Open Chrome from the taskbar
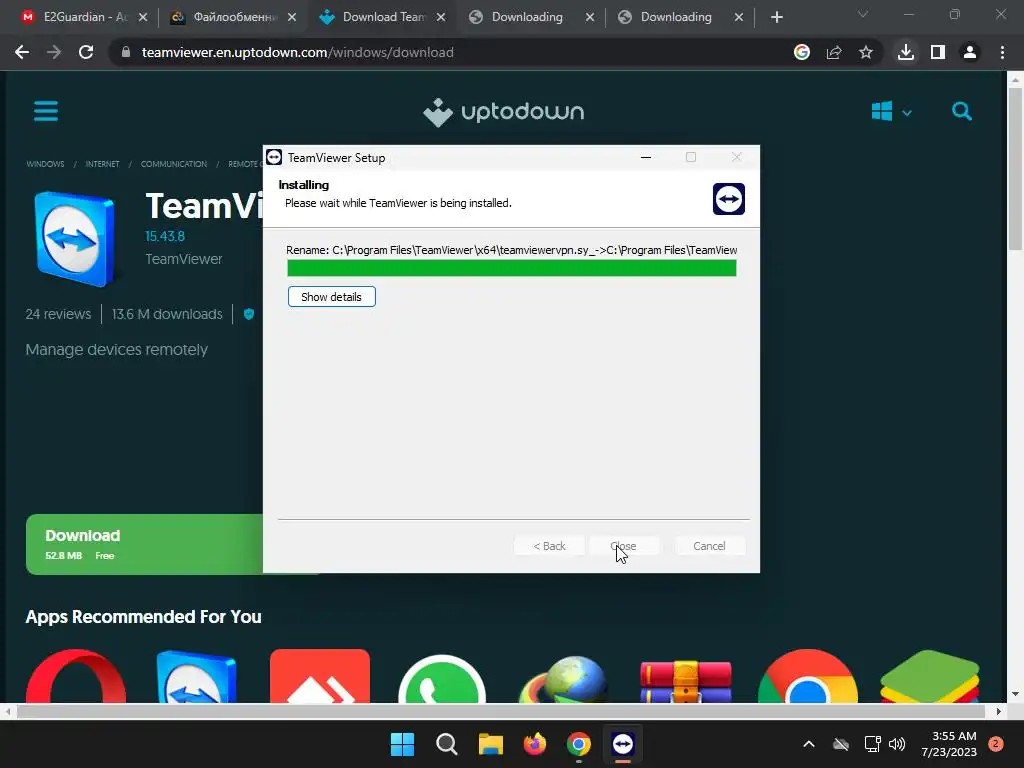Image resolution: width=1024 pixels, height=768 pixels. (x=579, y=744)
